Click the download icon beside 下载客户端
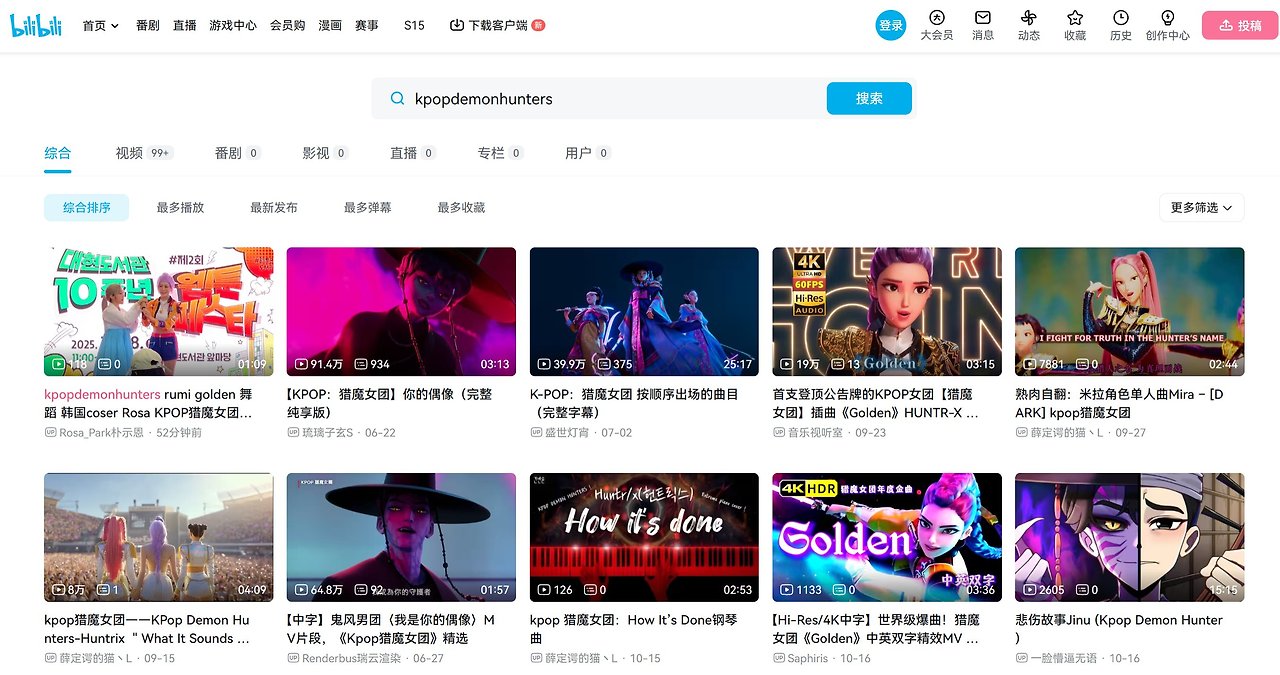The image size is (1280, 675). click(x=457, y=25)
